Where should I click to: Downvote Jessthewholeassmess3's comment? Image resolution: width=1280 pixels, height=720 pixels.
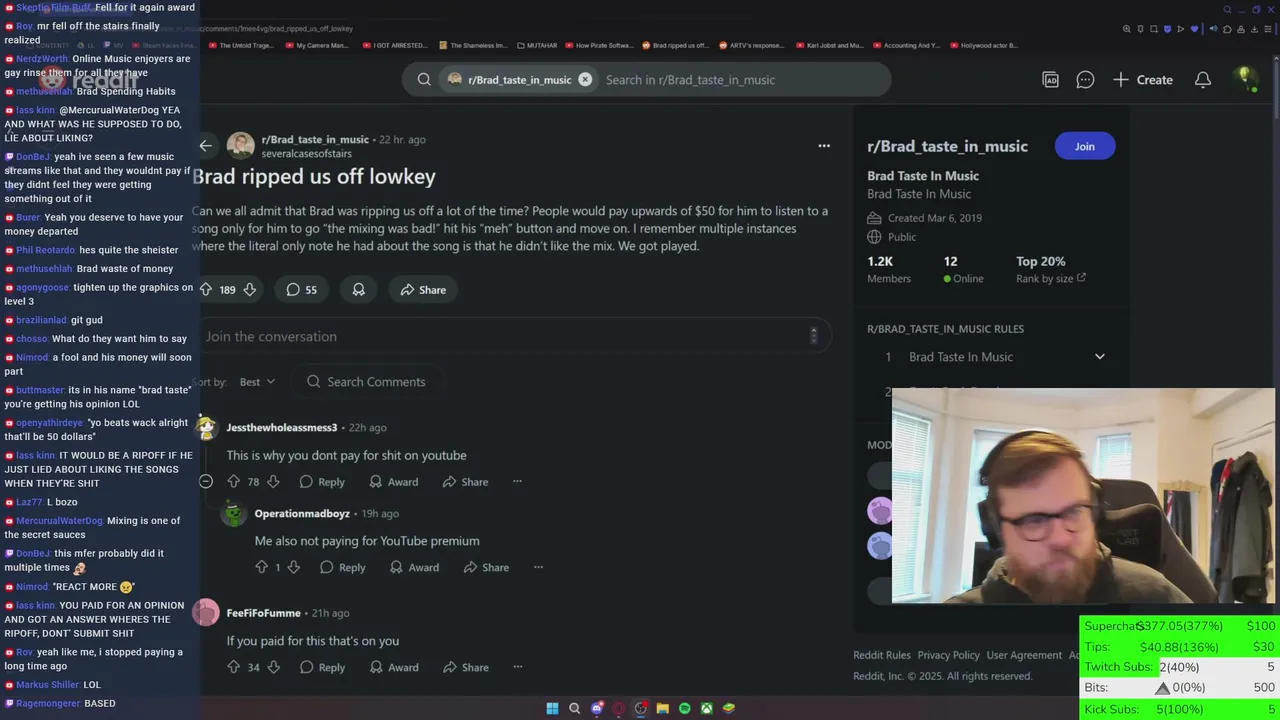[x=273, y=482]
